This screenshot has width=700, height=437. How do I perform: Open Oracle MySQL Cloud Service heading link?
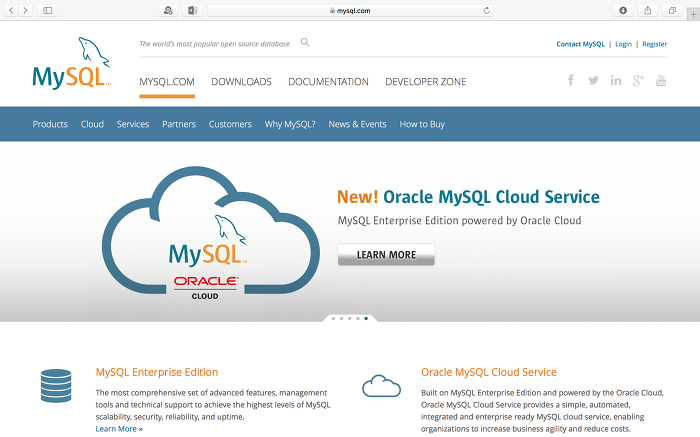tap(489, 372)
